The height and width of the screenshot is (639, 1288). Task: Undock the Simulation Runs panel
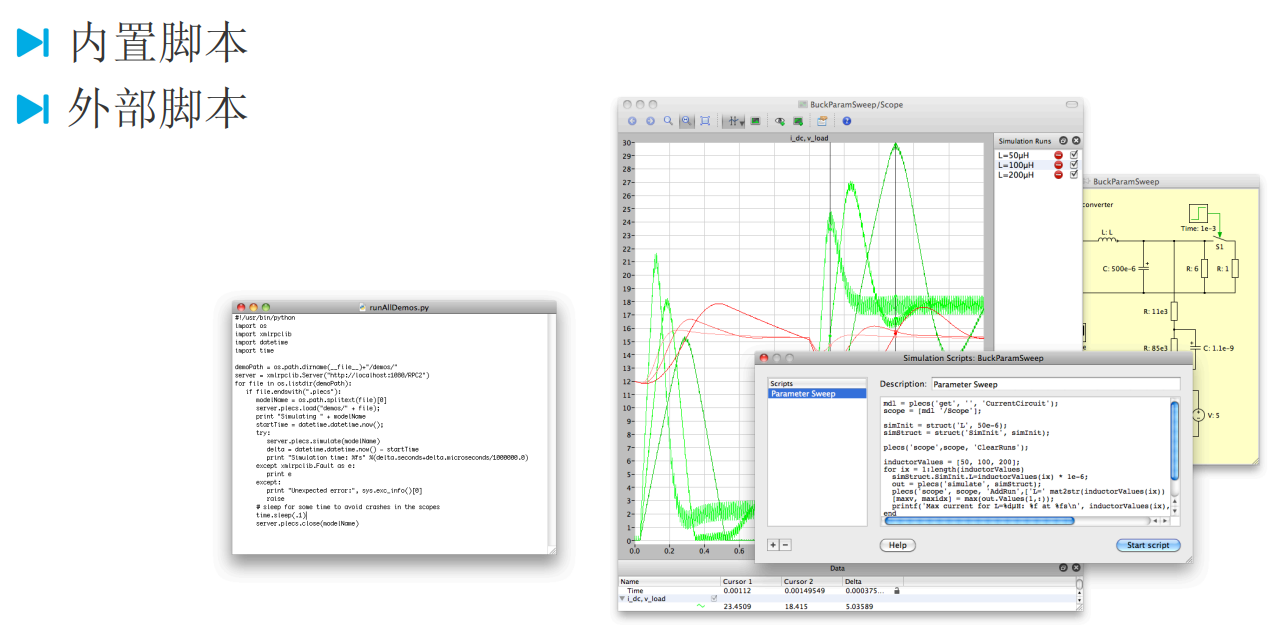pos(1063,142)
